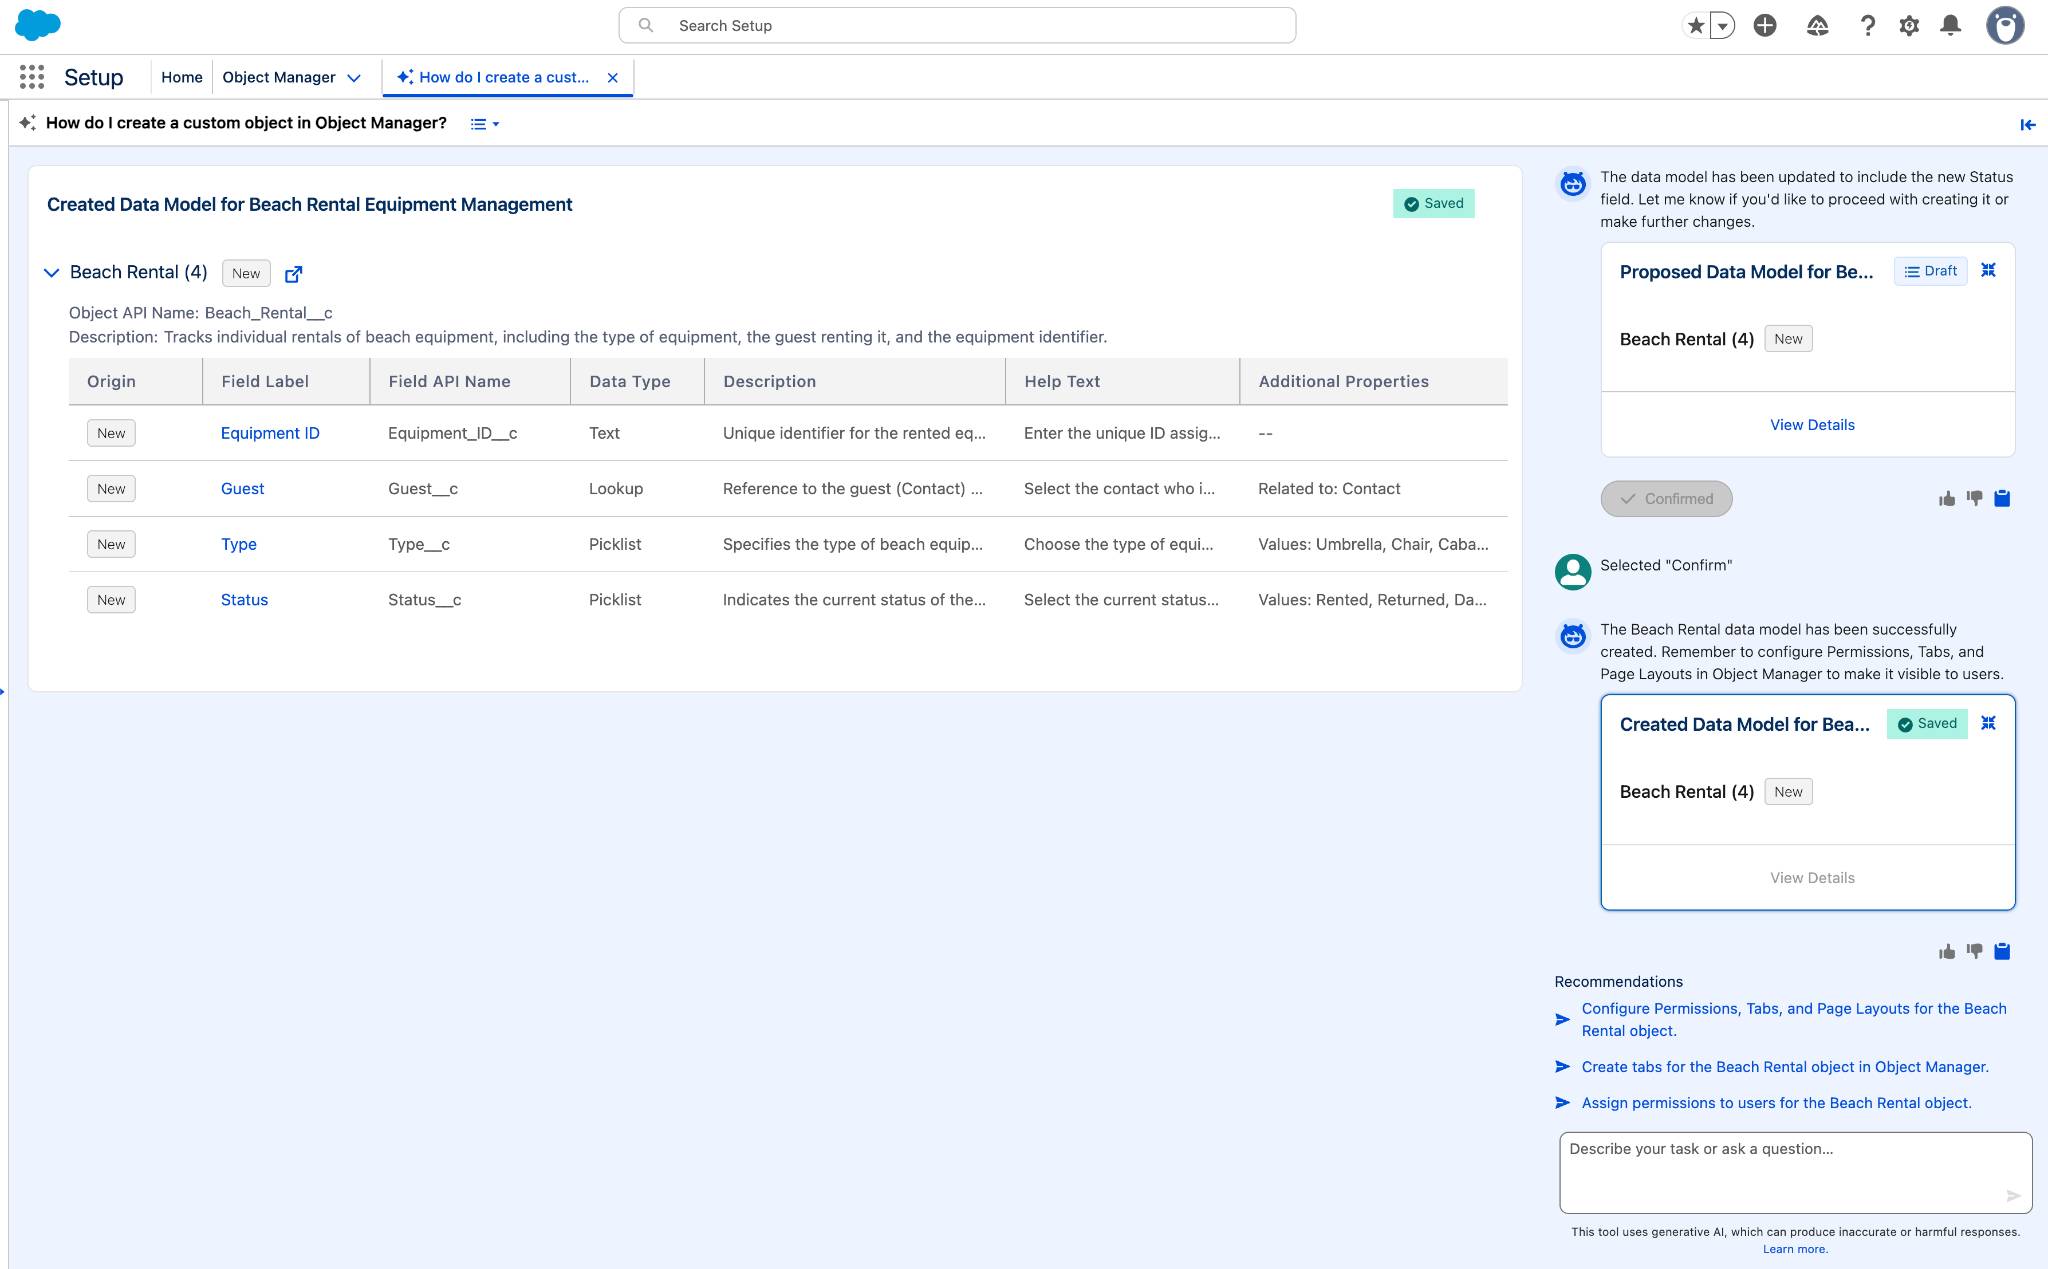Screen dimensions: 2048x1269
Task: Open the Setup gear icon
Action: [x=1907, y=25]
